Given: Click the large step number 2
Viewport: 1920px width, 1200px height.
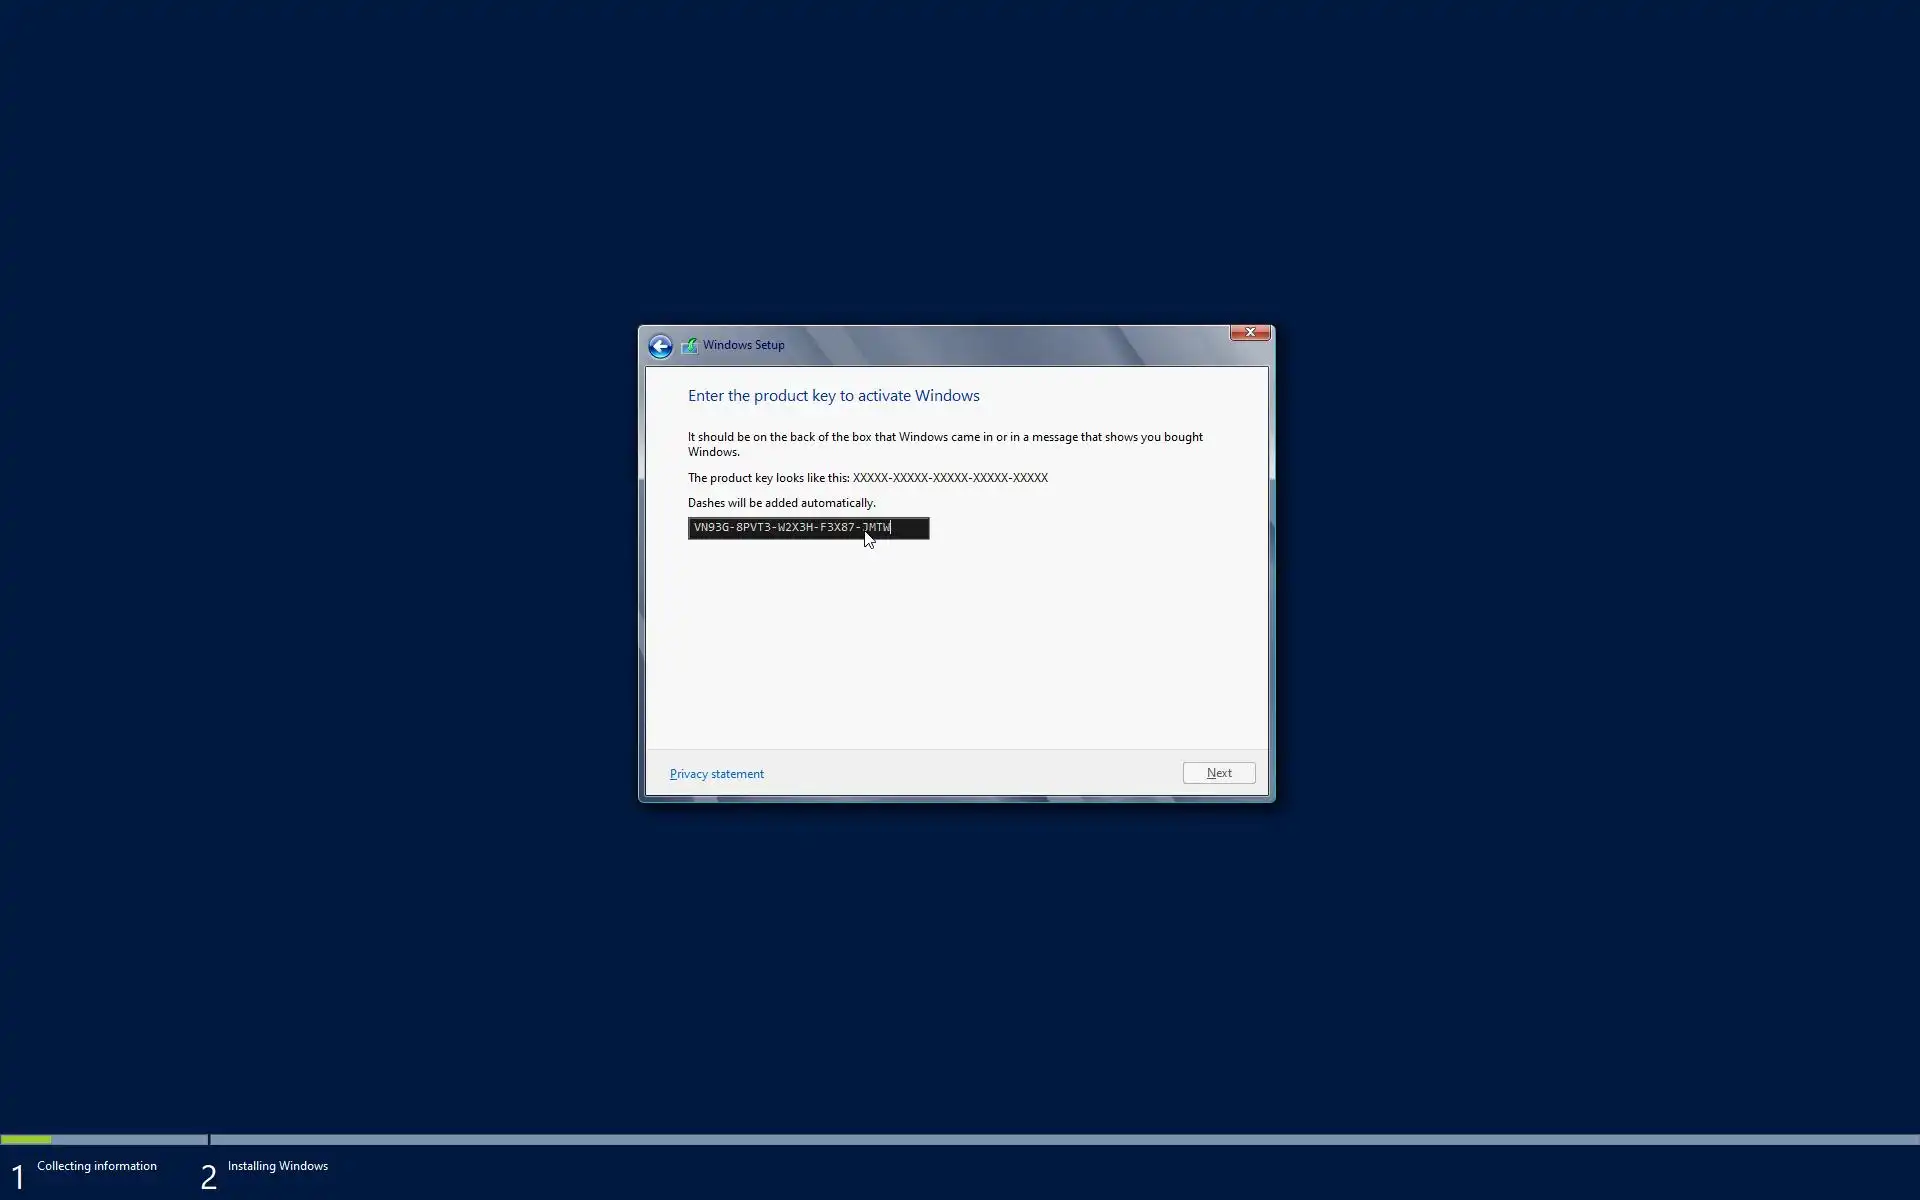Looking at the screenshot, I should [208, 1177].
